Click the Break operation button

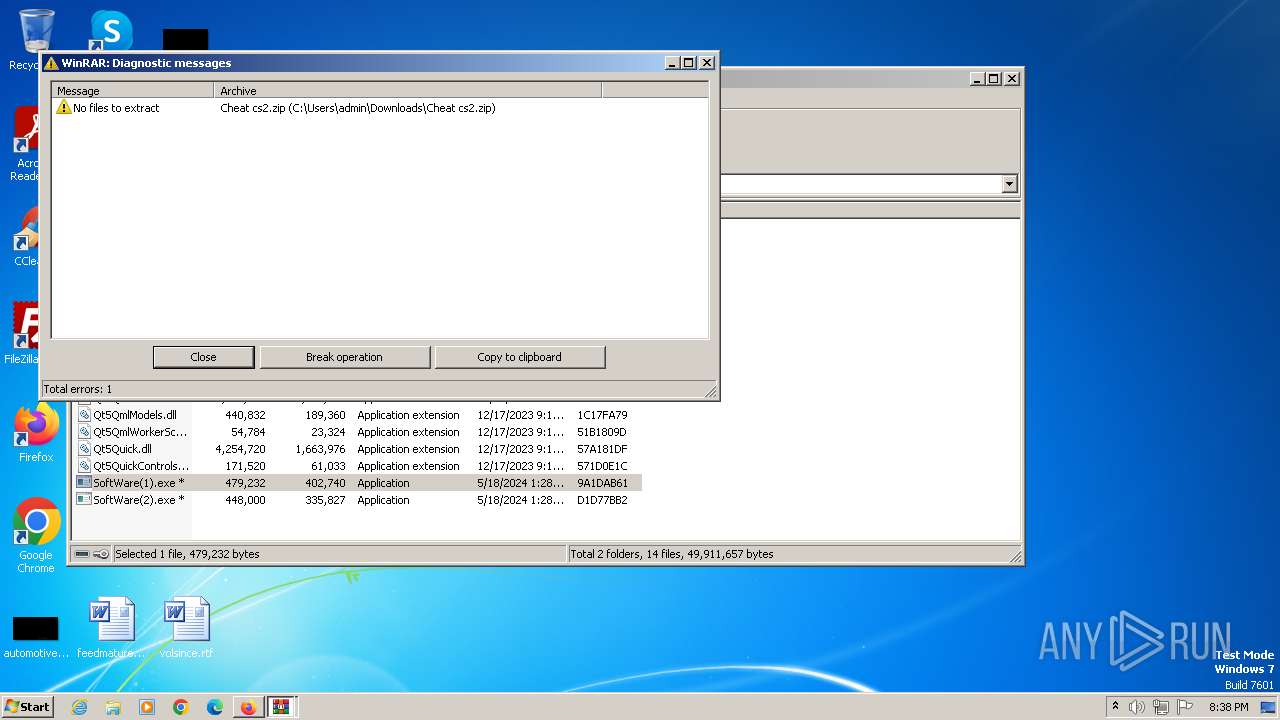(x=344, y=357)
